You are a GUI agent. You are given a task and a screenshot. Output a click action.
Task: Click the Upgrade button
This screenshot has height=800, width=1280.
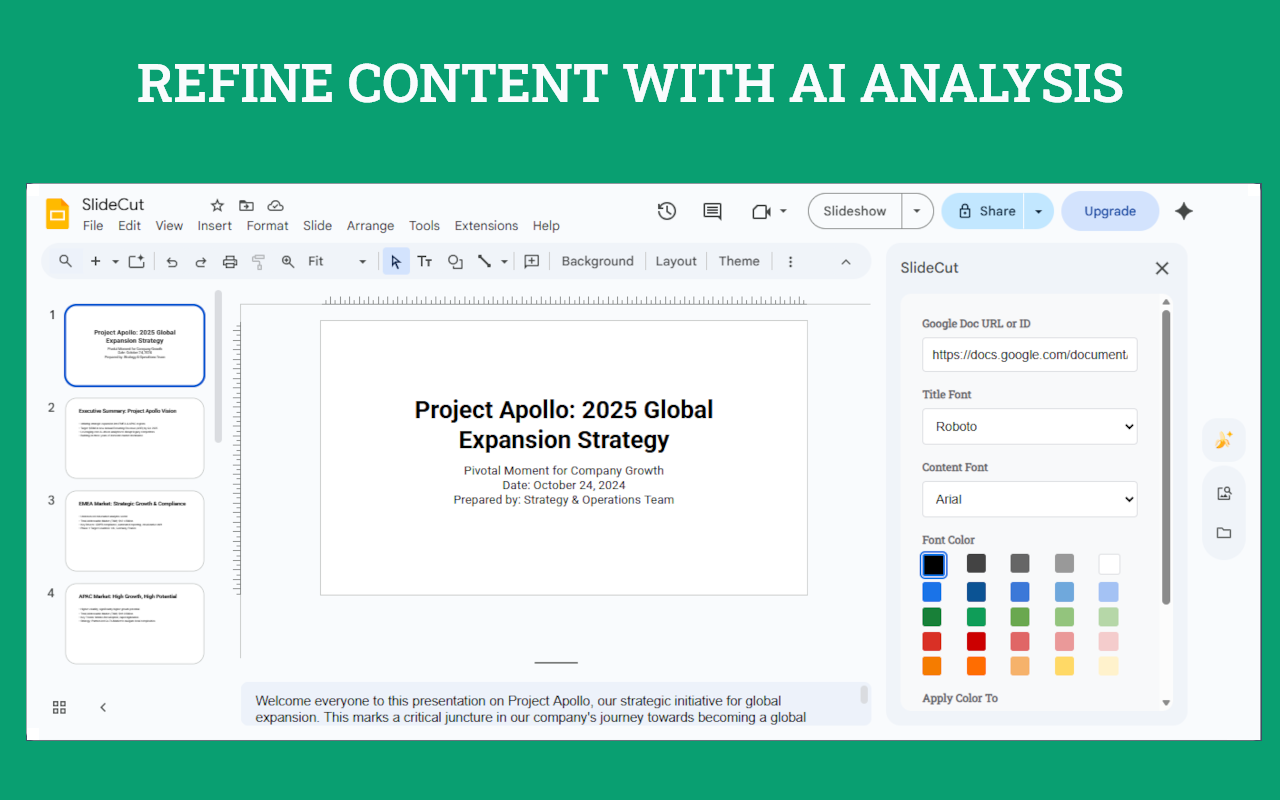(x=1110, y=211)
